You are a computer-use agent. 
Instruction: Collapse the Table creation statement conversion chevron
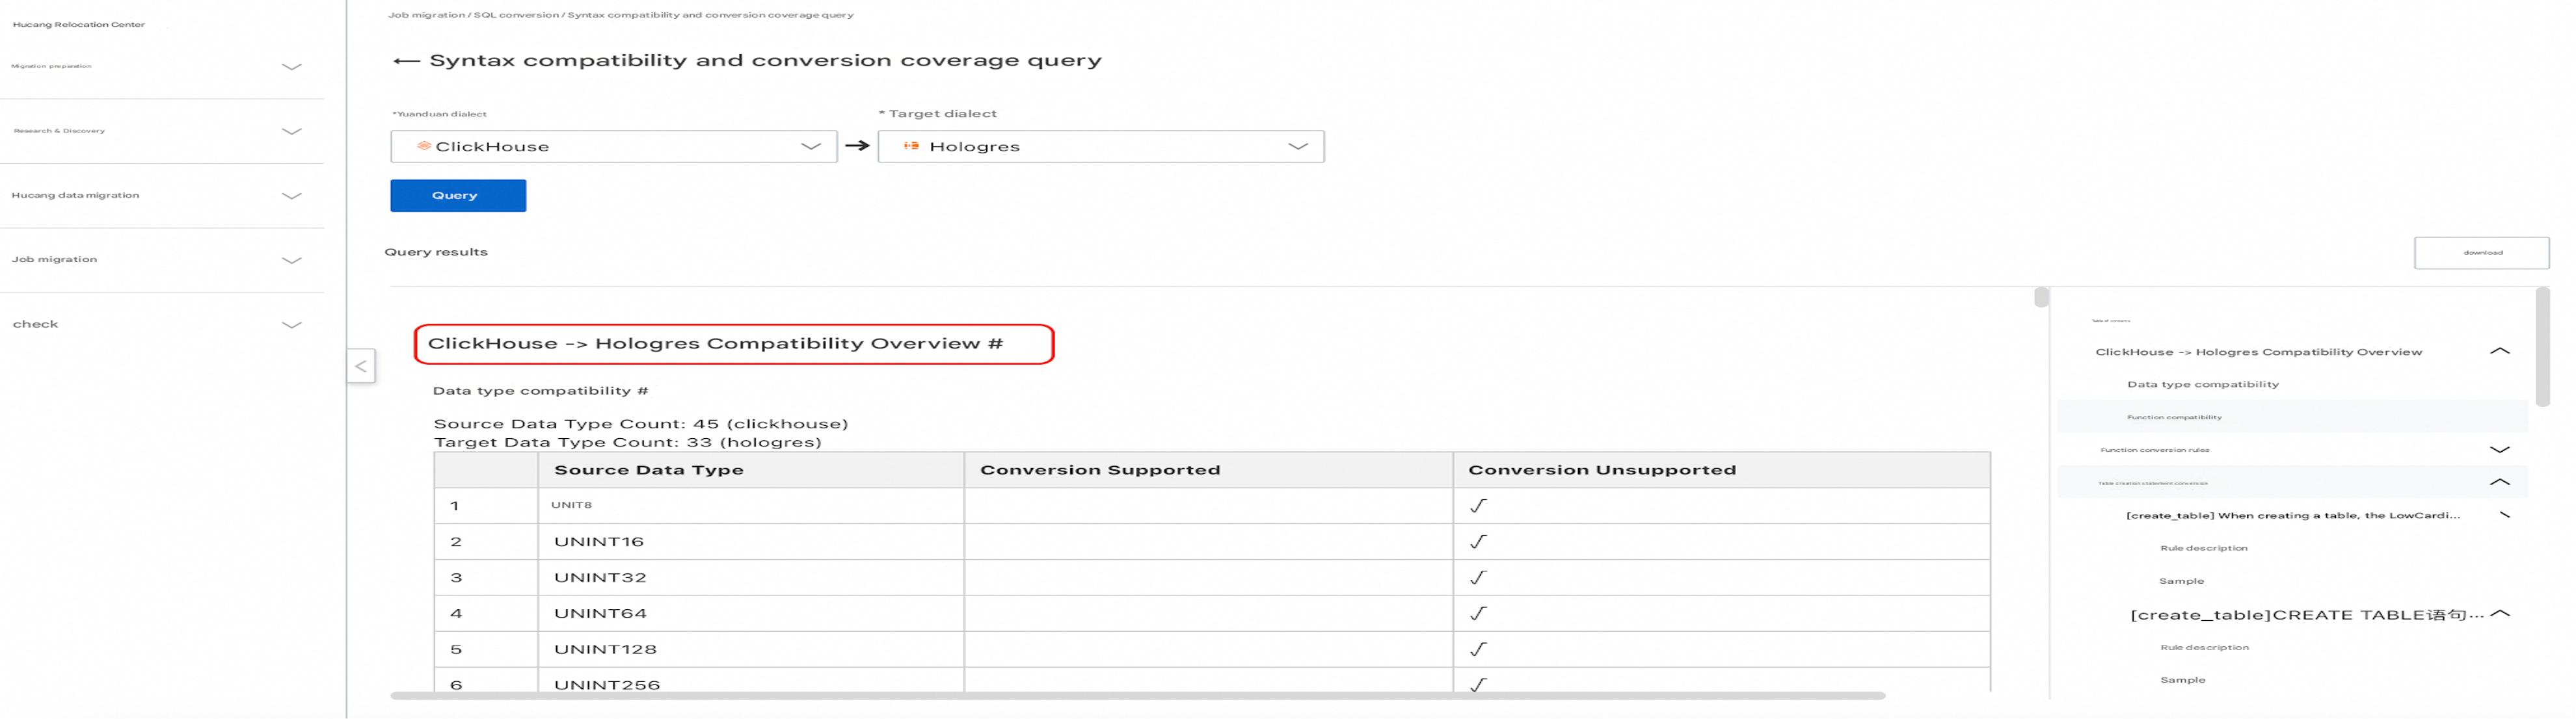[x=2499, y=482]
